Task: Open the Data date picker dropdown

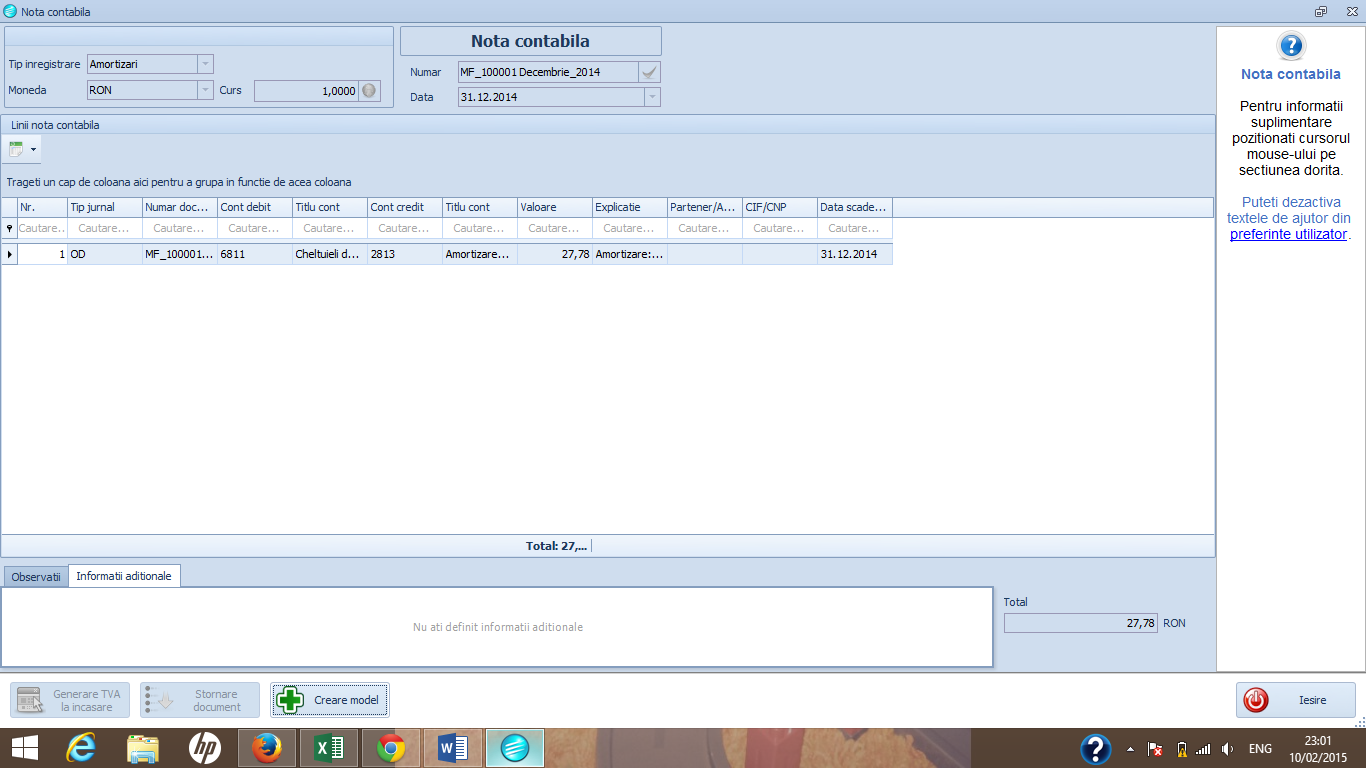Action: point(652,97)
